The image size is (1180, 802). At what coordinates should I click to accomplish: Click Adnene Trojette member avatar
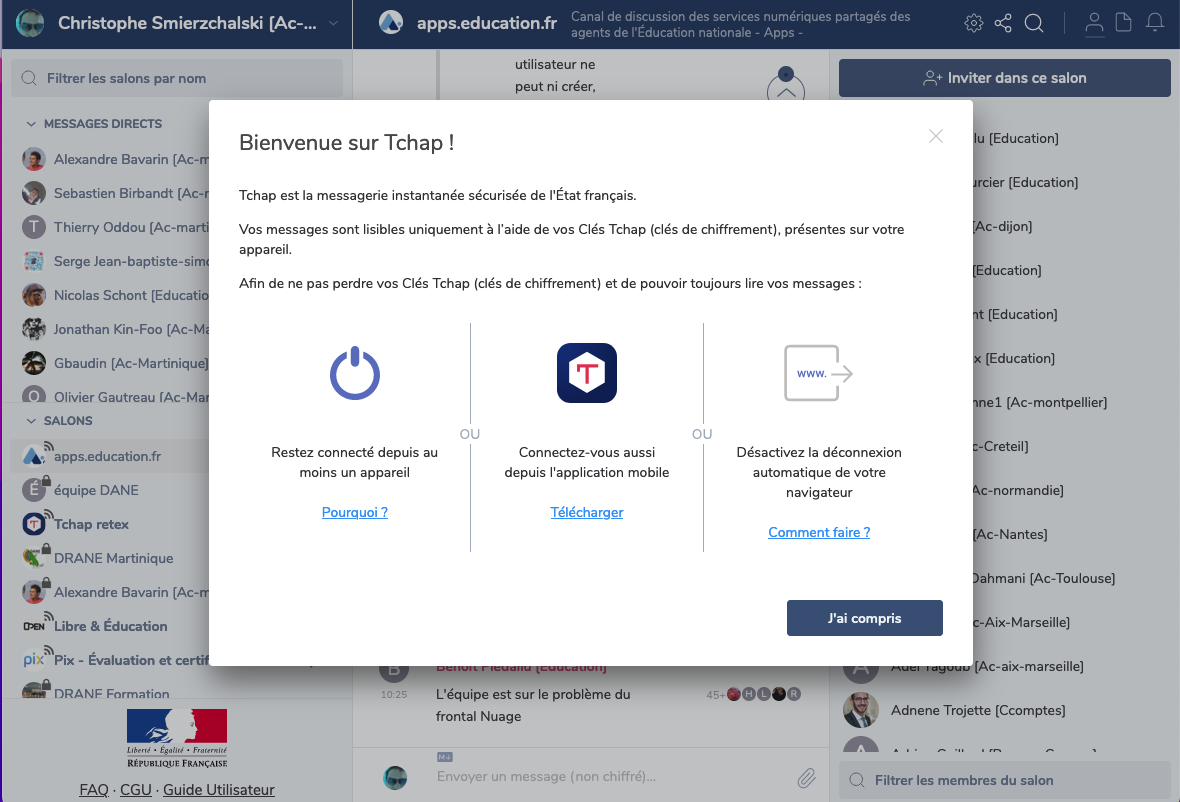(x=860, y=710)
